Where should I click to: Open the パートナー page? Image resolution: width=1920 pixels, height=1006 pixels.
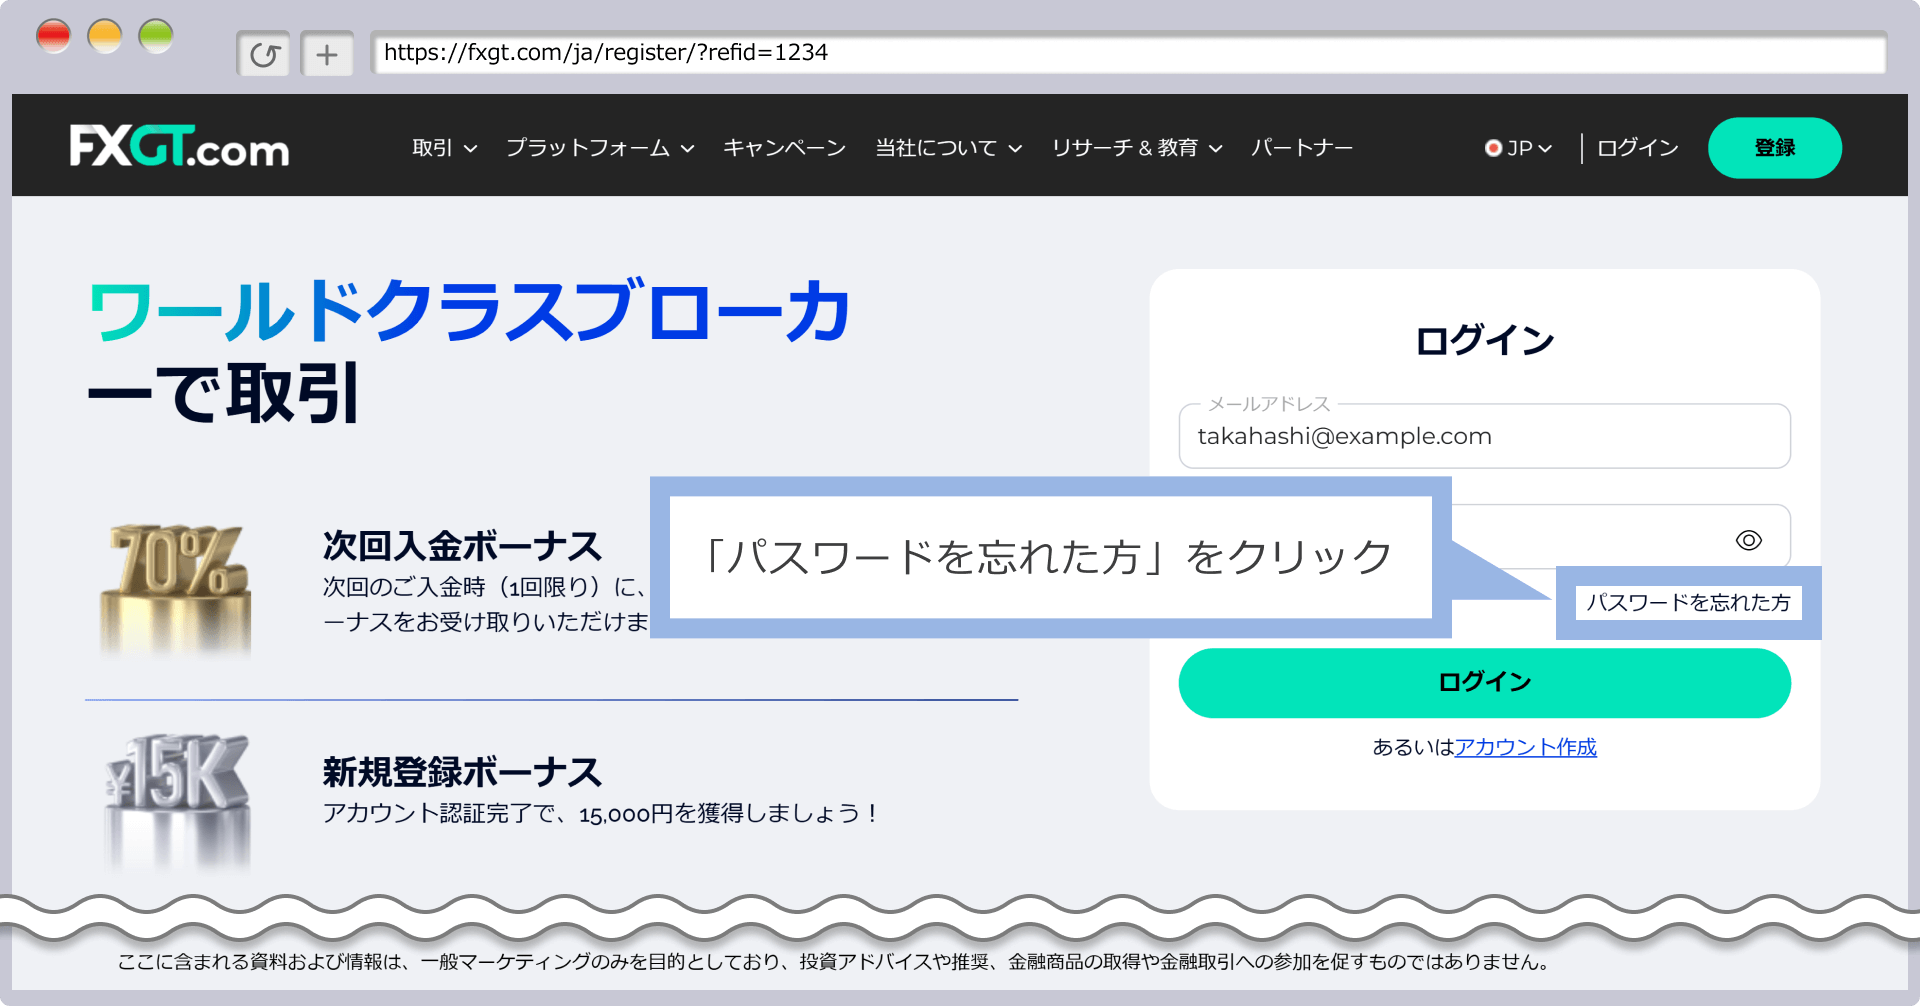pyautogui.click(x=1302, y=148)
